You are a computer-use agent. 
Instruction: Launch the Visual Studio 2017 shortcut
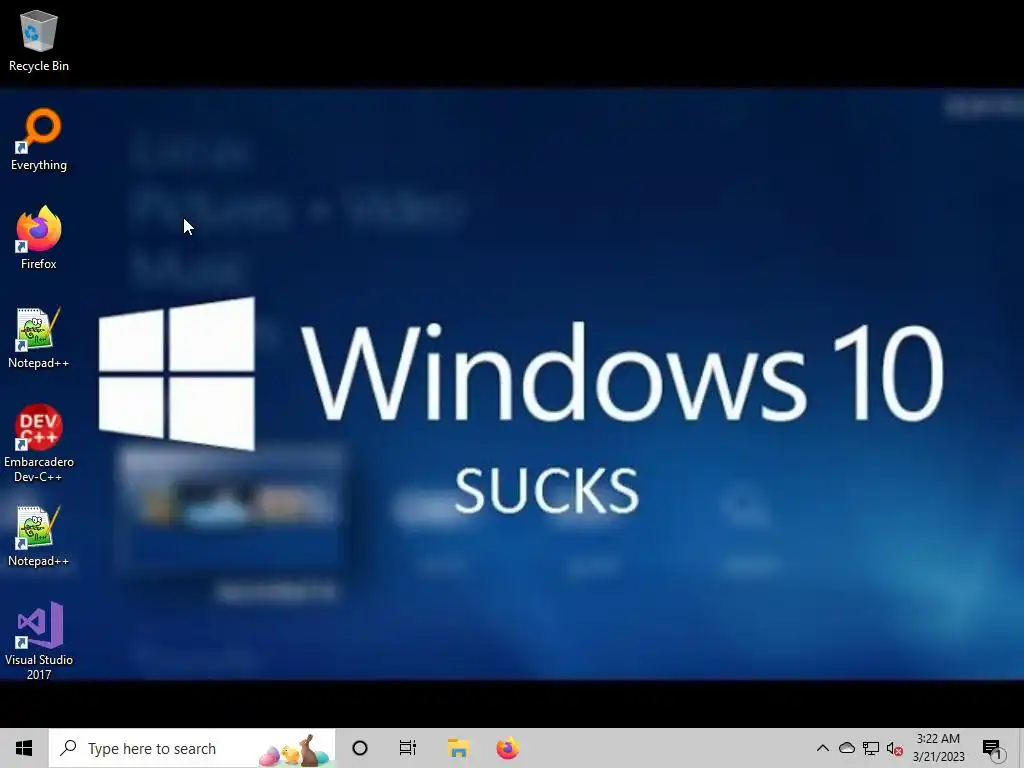click(39, 642)
